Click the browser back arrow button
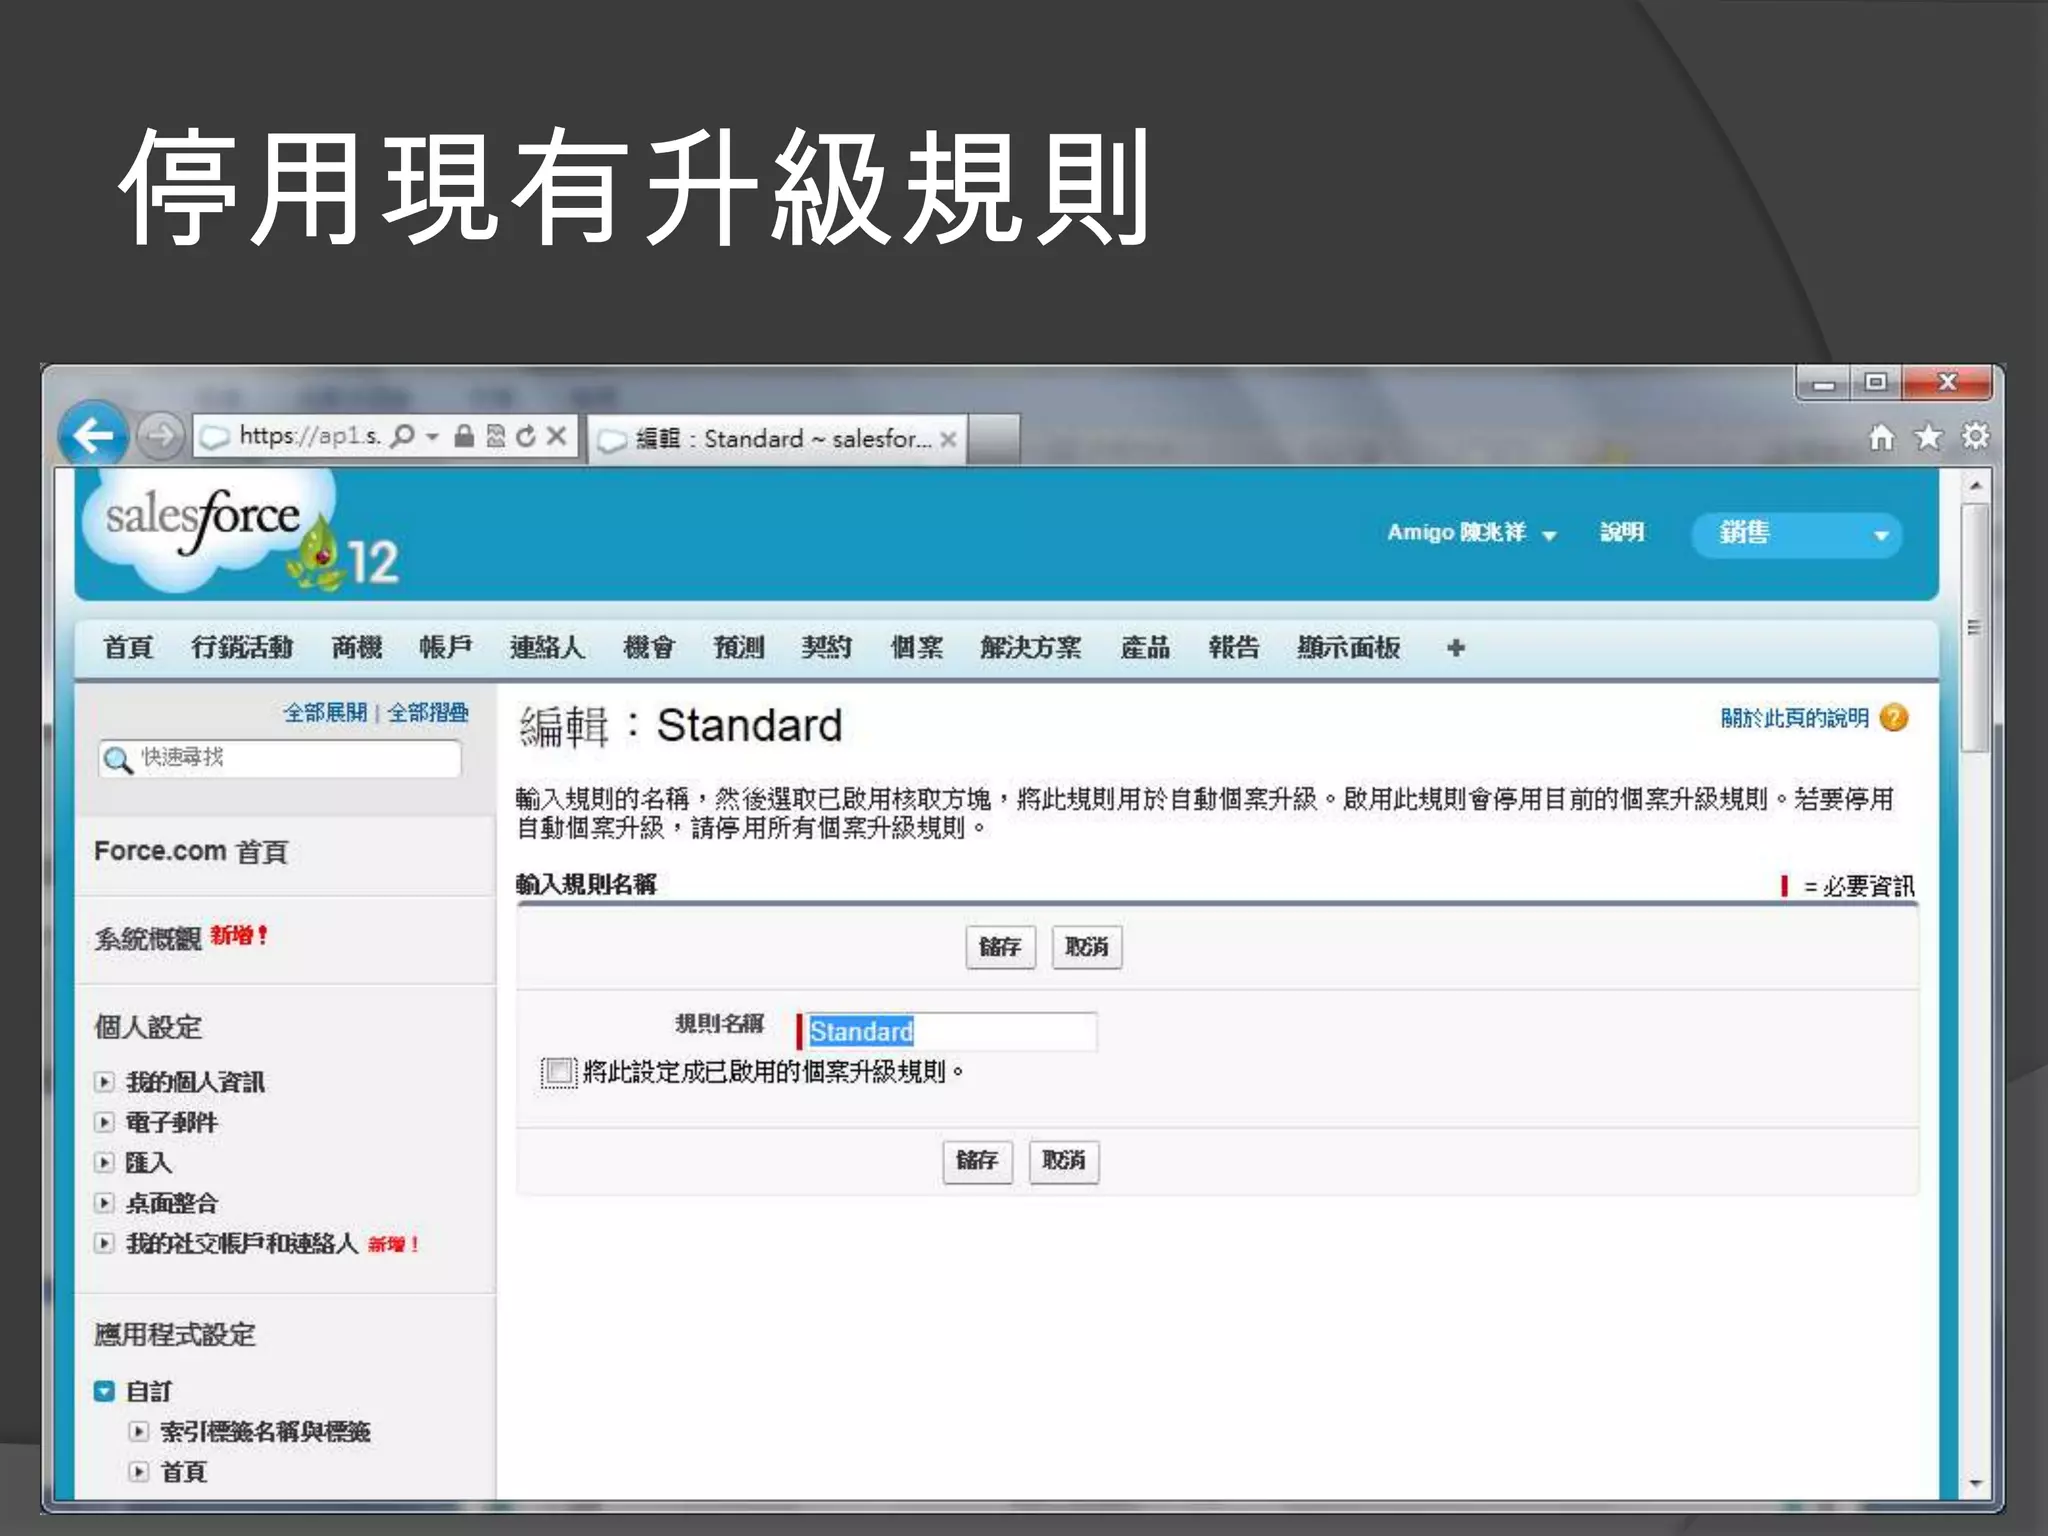This screenshot has width=2048, height=1536. [x=93, y=435]
